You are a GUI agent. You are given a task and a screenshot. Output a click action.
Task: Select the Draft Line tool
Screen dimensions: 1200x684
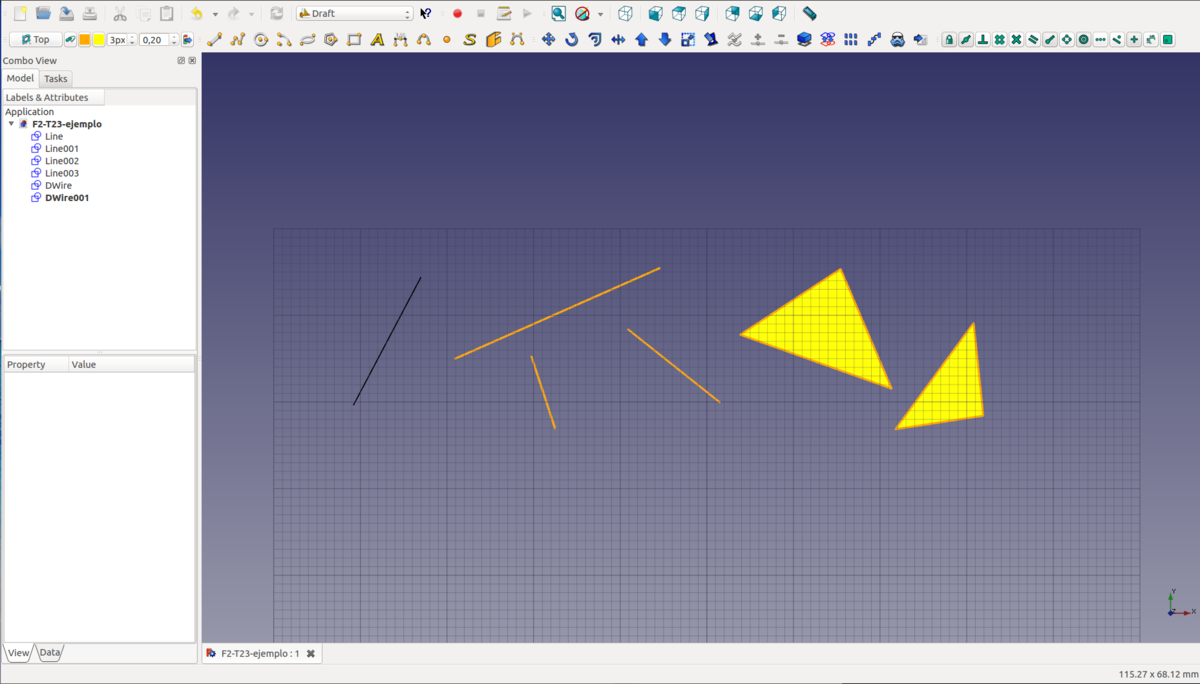tap(214, 40)
